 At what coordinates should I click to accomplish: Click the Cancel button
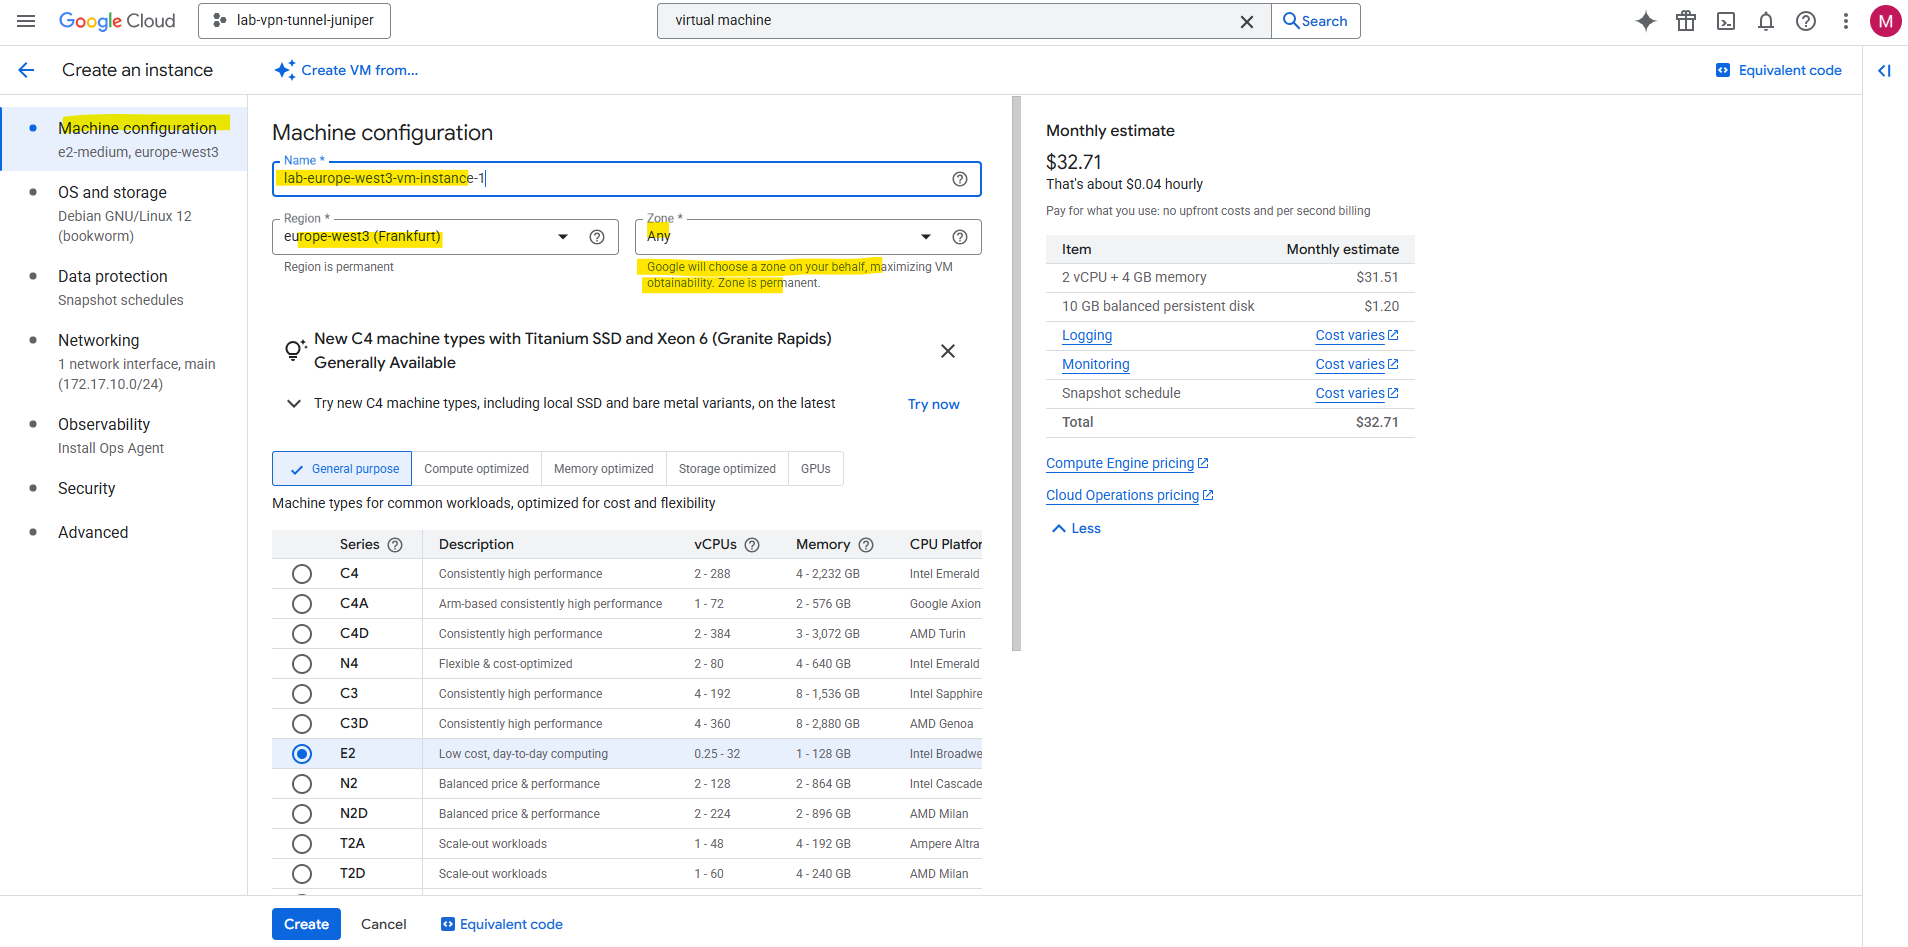click(384, 924)
